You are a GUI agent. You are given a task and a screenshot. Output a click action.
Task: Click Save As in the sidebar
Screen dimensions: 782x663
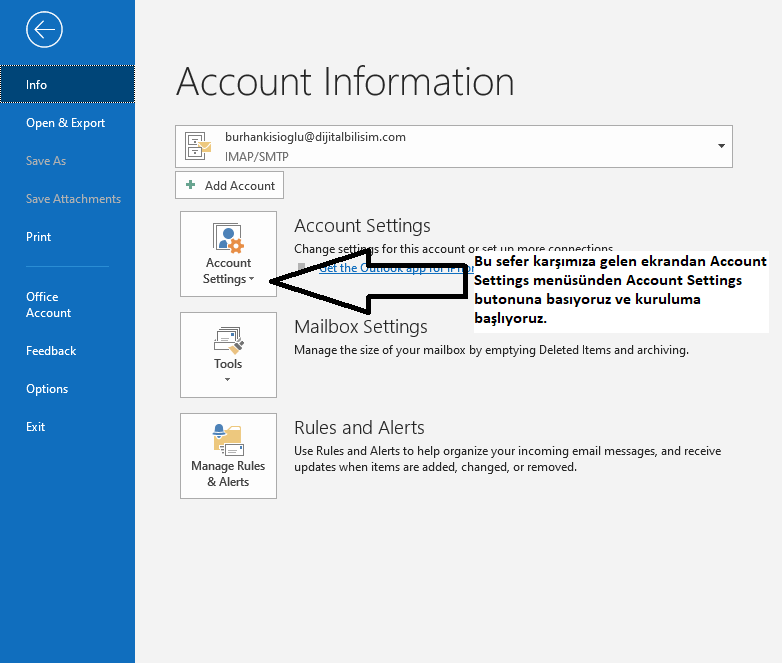pos(46,161)
